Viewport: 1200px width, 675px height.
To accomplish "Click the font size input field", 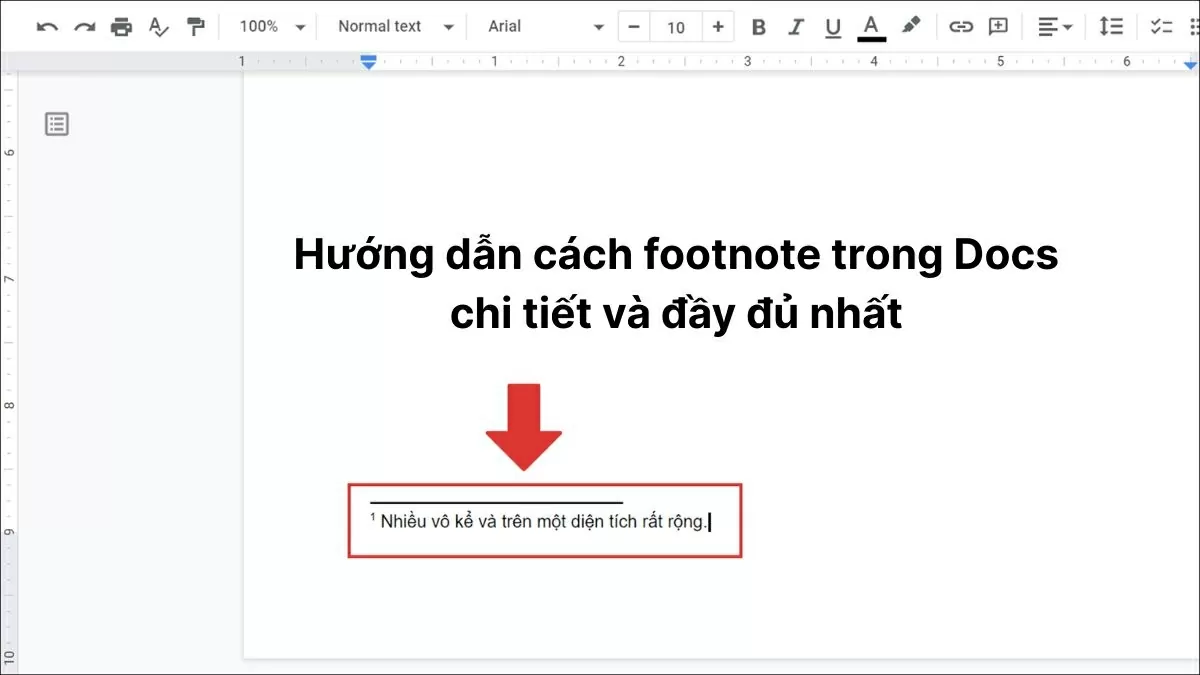I will [x=676, y=26].
